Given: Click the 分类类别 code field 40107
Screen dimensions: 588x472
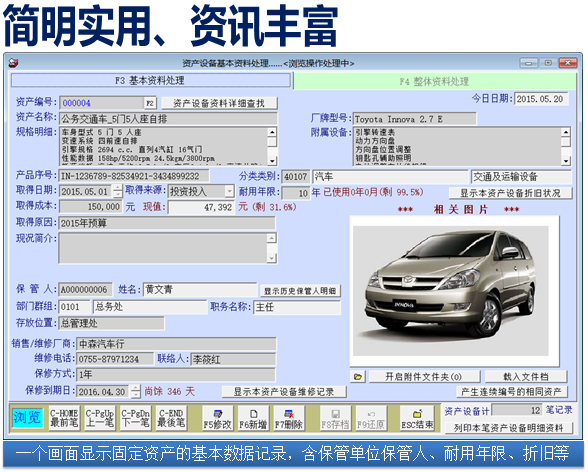Looking at the screenshot, I should pos(296,177).
